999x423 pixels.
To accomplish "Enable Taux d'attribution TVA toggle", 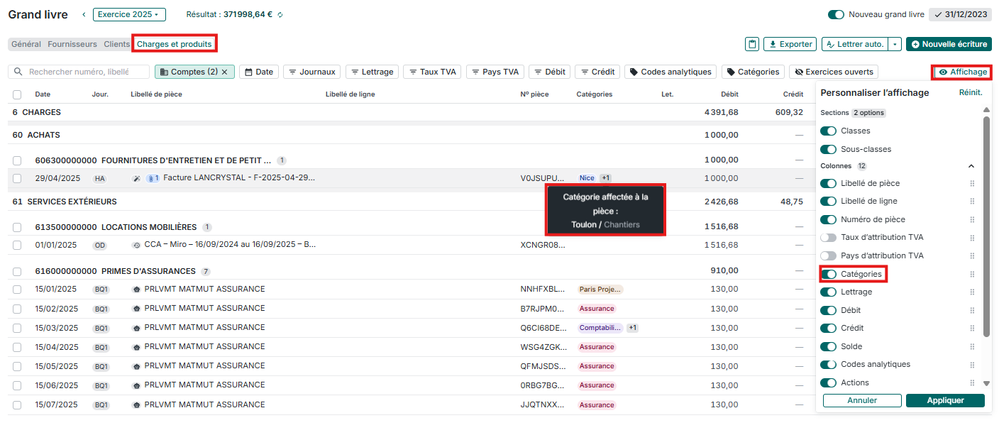I will 828,238.
